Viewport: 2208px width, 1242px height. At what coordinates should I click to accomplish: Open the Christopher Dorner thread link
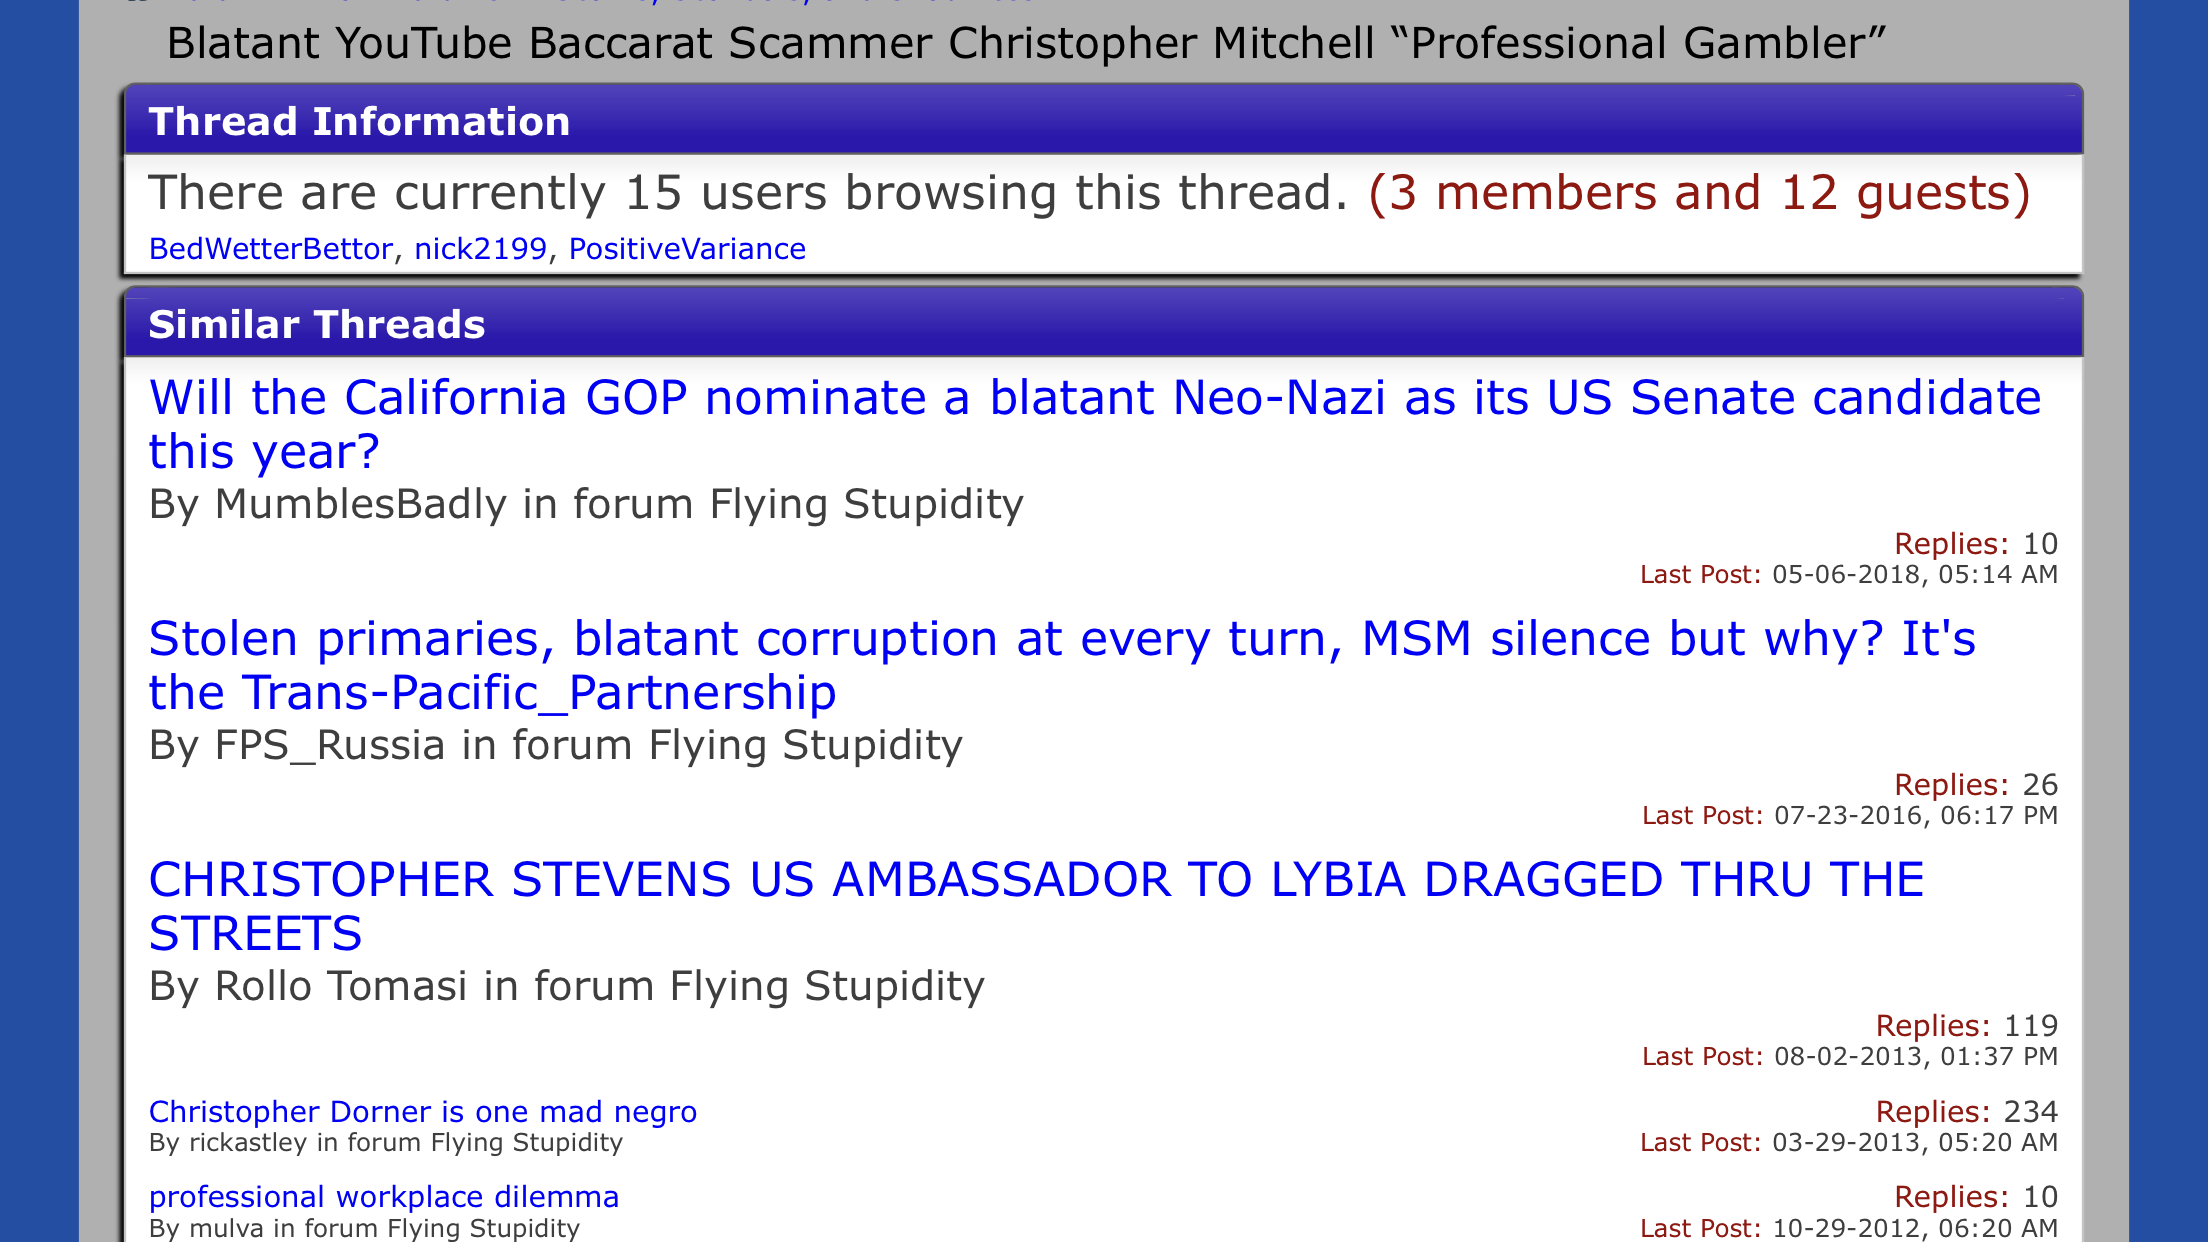click(x=423, y=1112)
